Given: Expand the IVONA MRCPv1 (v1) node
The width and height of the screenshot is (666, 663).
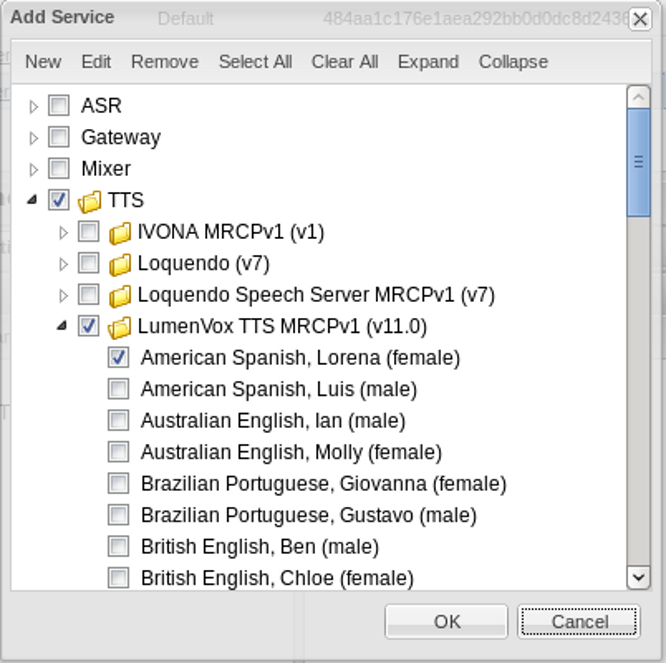Looking at the screenshot, I should [63, 232].
